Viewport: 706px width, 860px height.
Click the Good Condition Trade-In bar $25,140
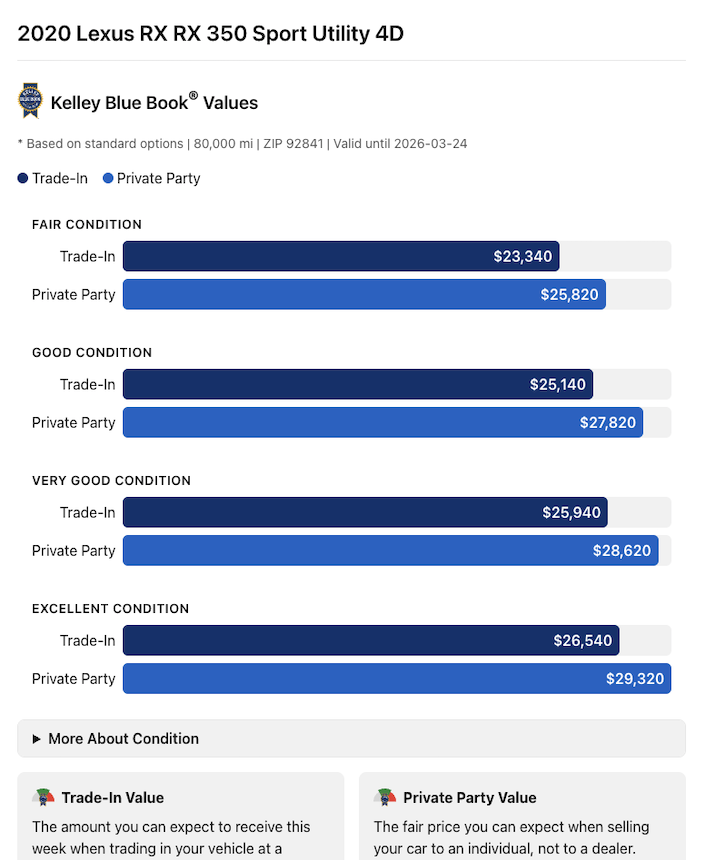(x=358, y=384)
